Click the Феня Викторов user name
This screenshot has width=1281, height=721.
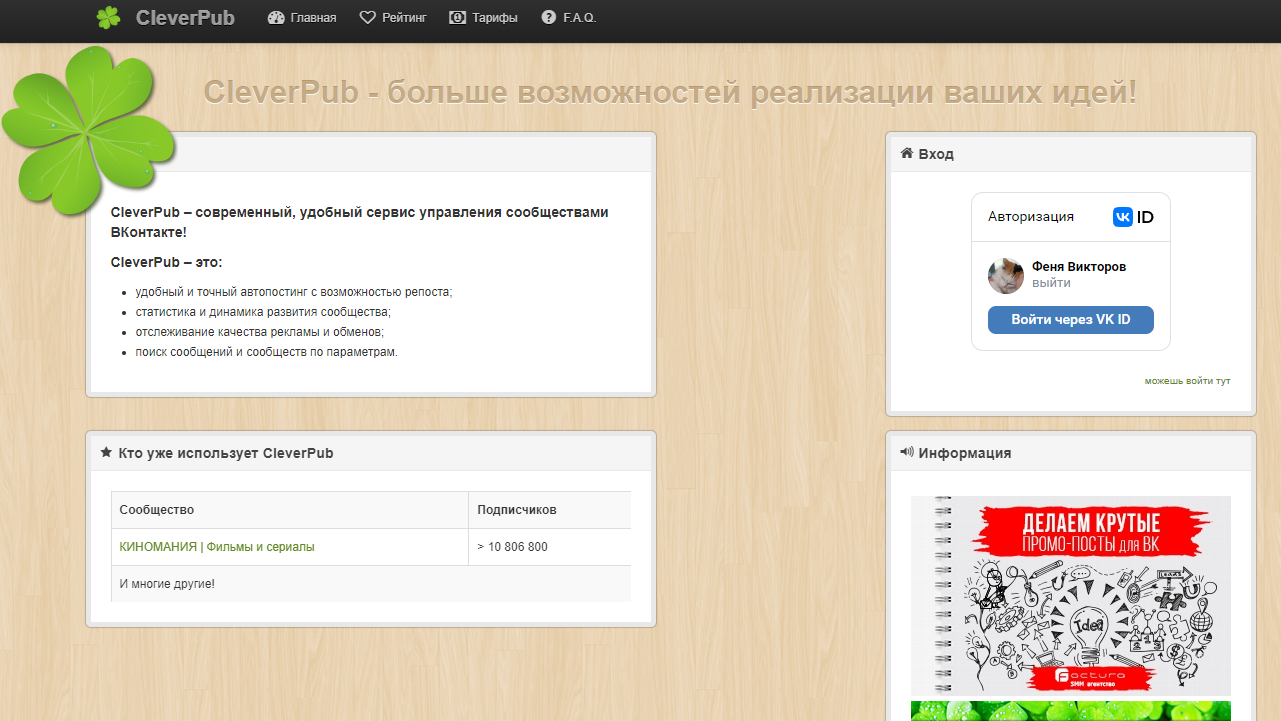[x=1079, y=267]
